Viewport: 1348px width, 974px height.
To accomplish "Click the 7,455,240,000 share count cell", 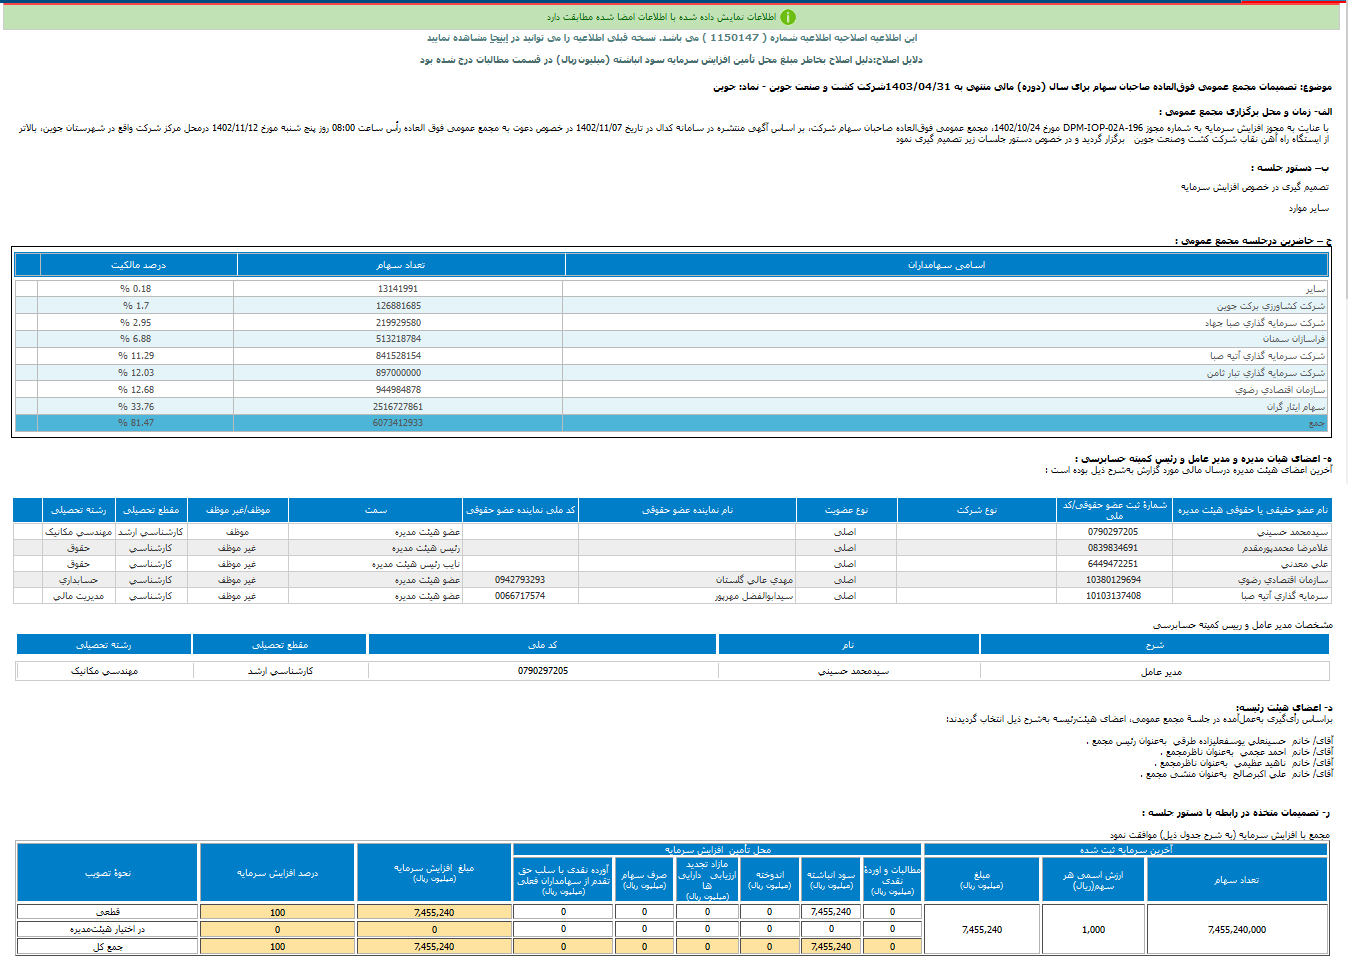I will click(x=1236, y=930).
